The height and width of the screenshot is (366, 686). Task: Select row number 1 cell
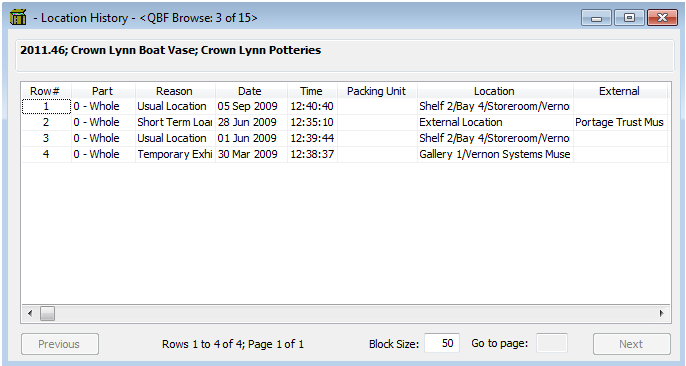pos(46,106)
